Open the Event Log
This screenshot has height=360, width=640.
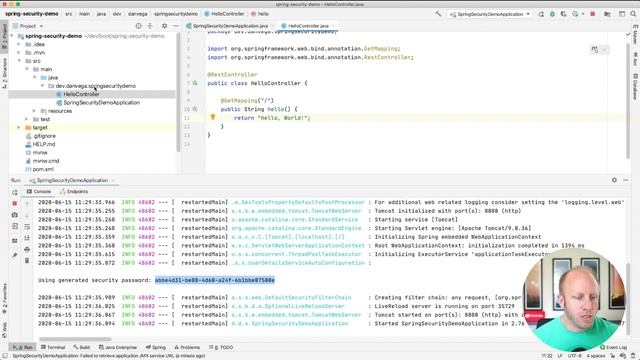(613, 347)
